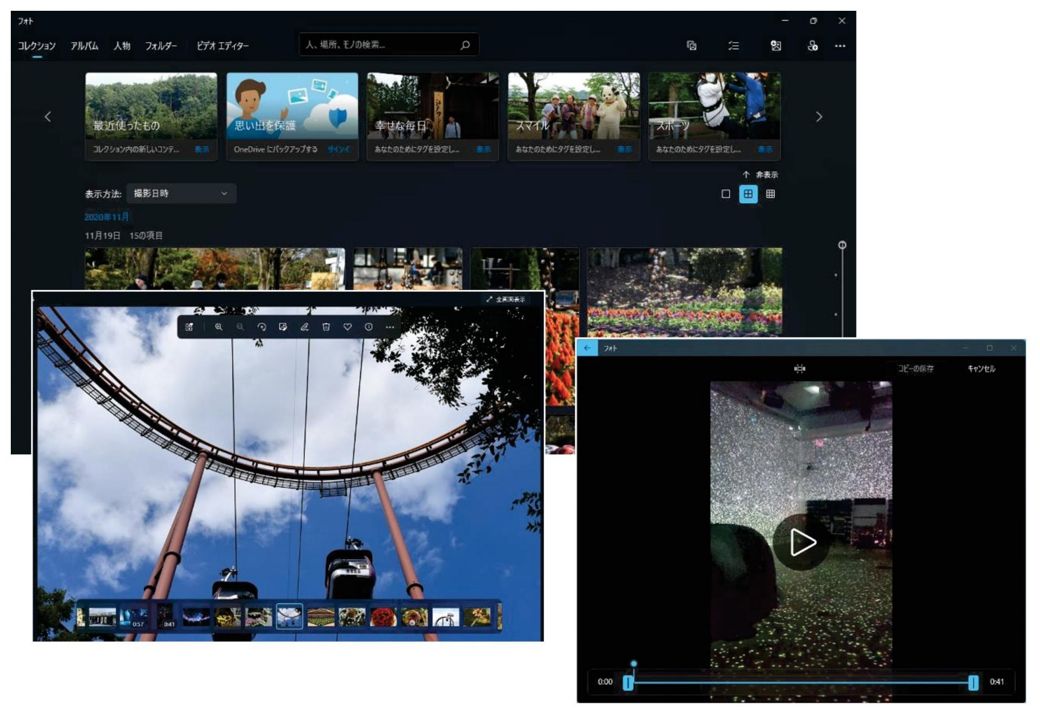Open the ビデオ エディター tab
The image size is (1040, 718).
[222, 46]
